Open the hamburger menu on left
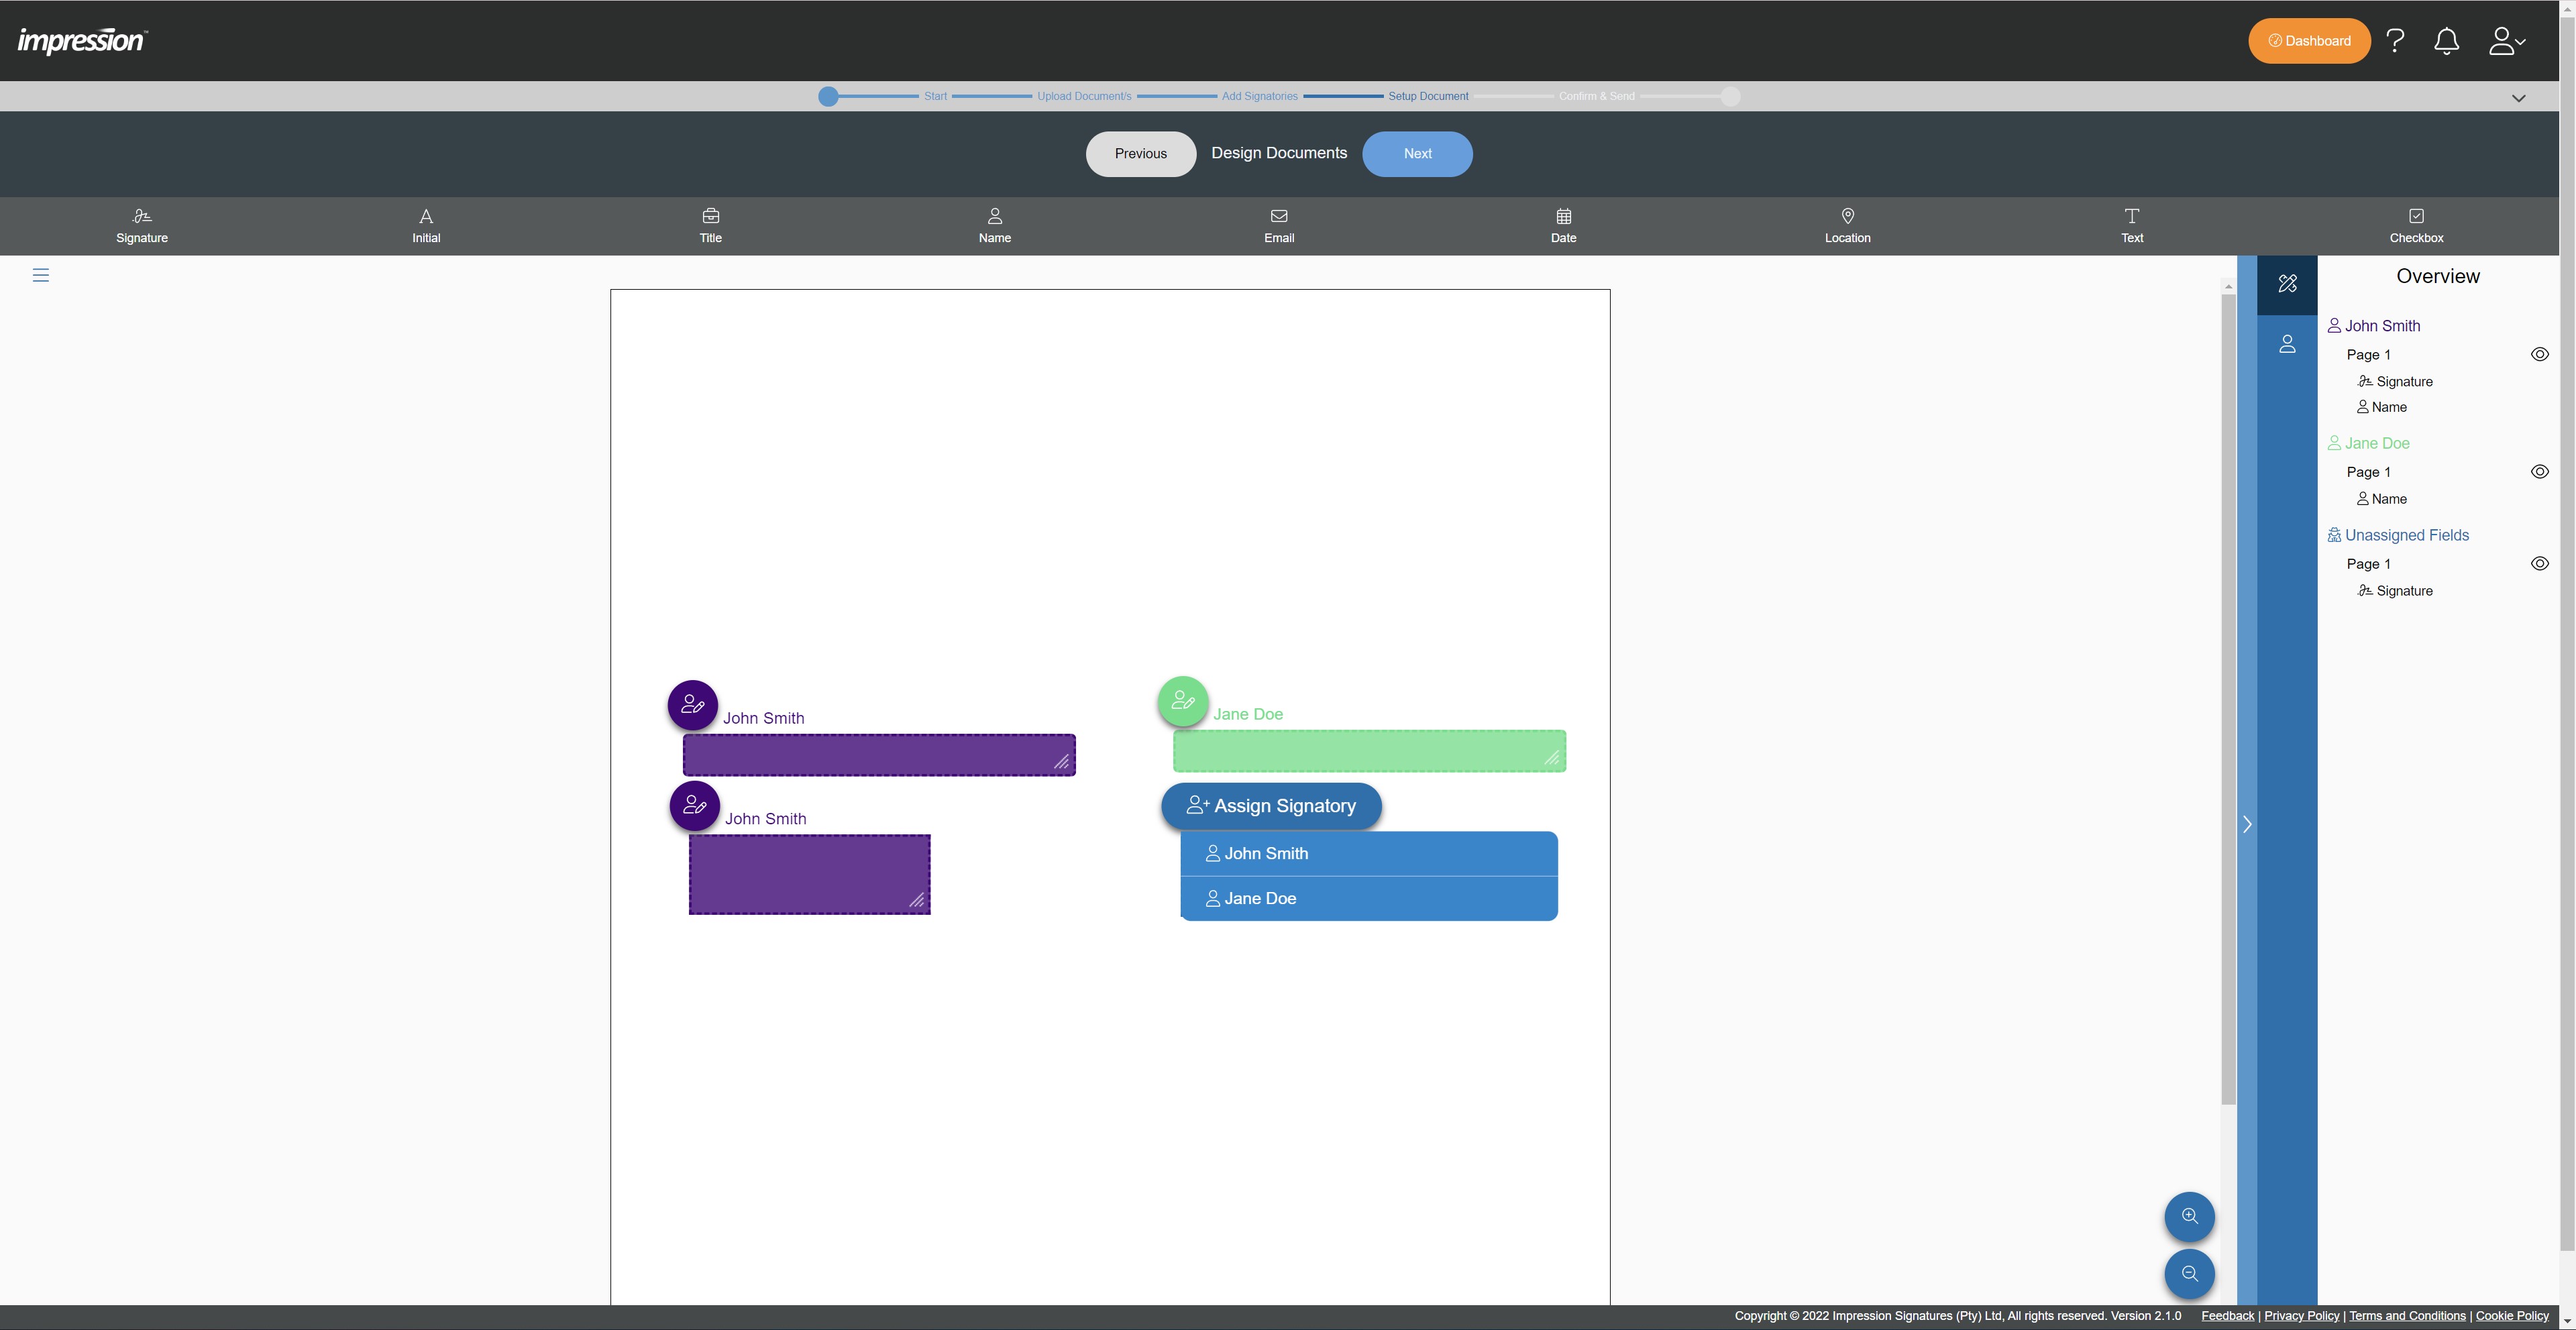The height and width of the screenshot is (1330, 2576). [41, 275]
